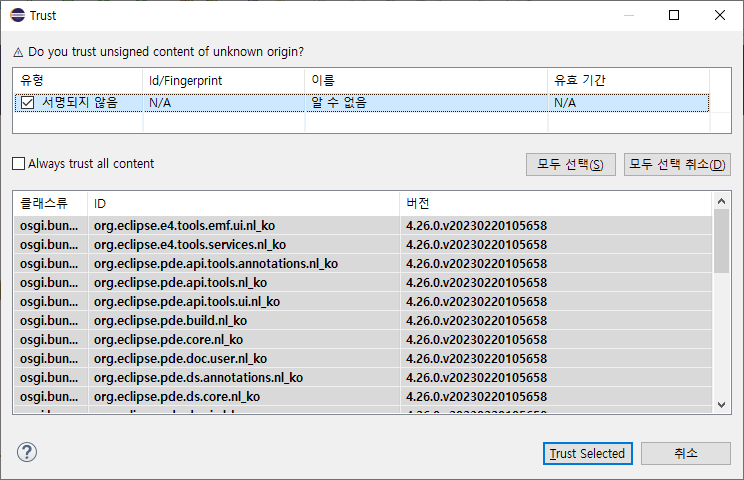Click scrollbar up arrow in bundle list
The width and height of the screenshot is (744, 480).
coord(721,202)
